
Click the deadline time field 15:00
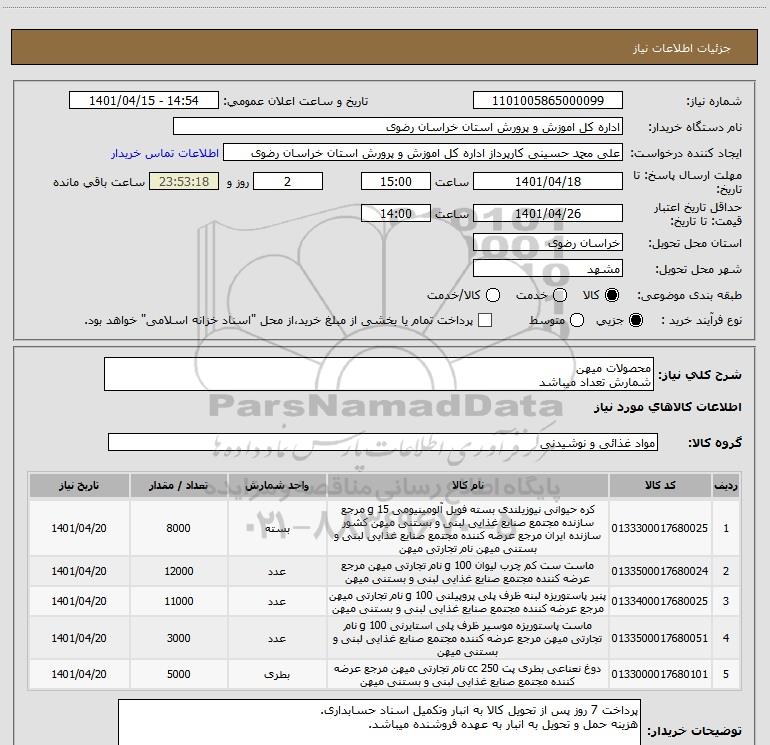pos(396,181)
